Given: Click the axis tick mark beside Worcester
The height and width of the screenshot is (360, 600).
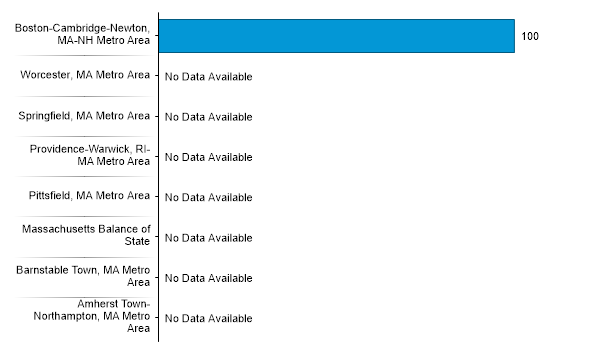Looking at the screenshot, I should coord(157,76).
